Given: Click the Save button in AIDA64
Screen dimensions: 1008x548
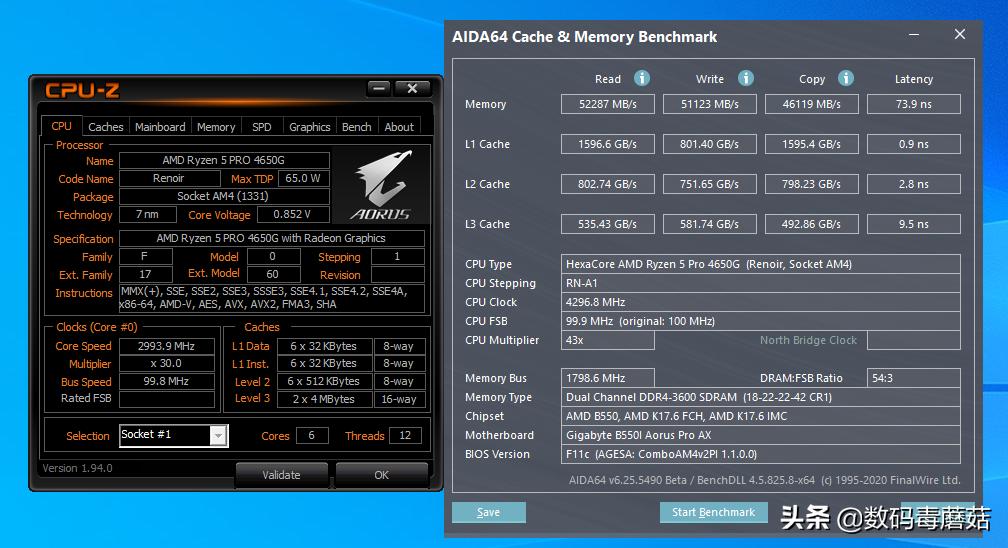Looking at the screenshot, I should (x=489, y=512).
